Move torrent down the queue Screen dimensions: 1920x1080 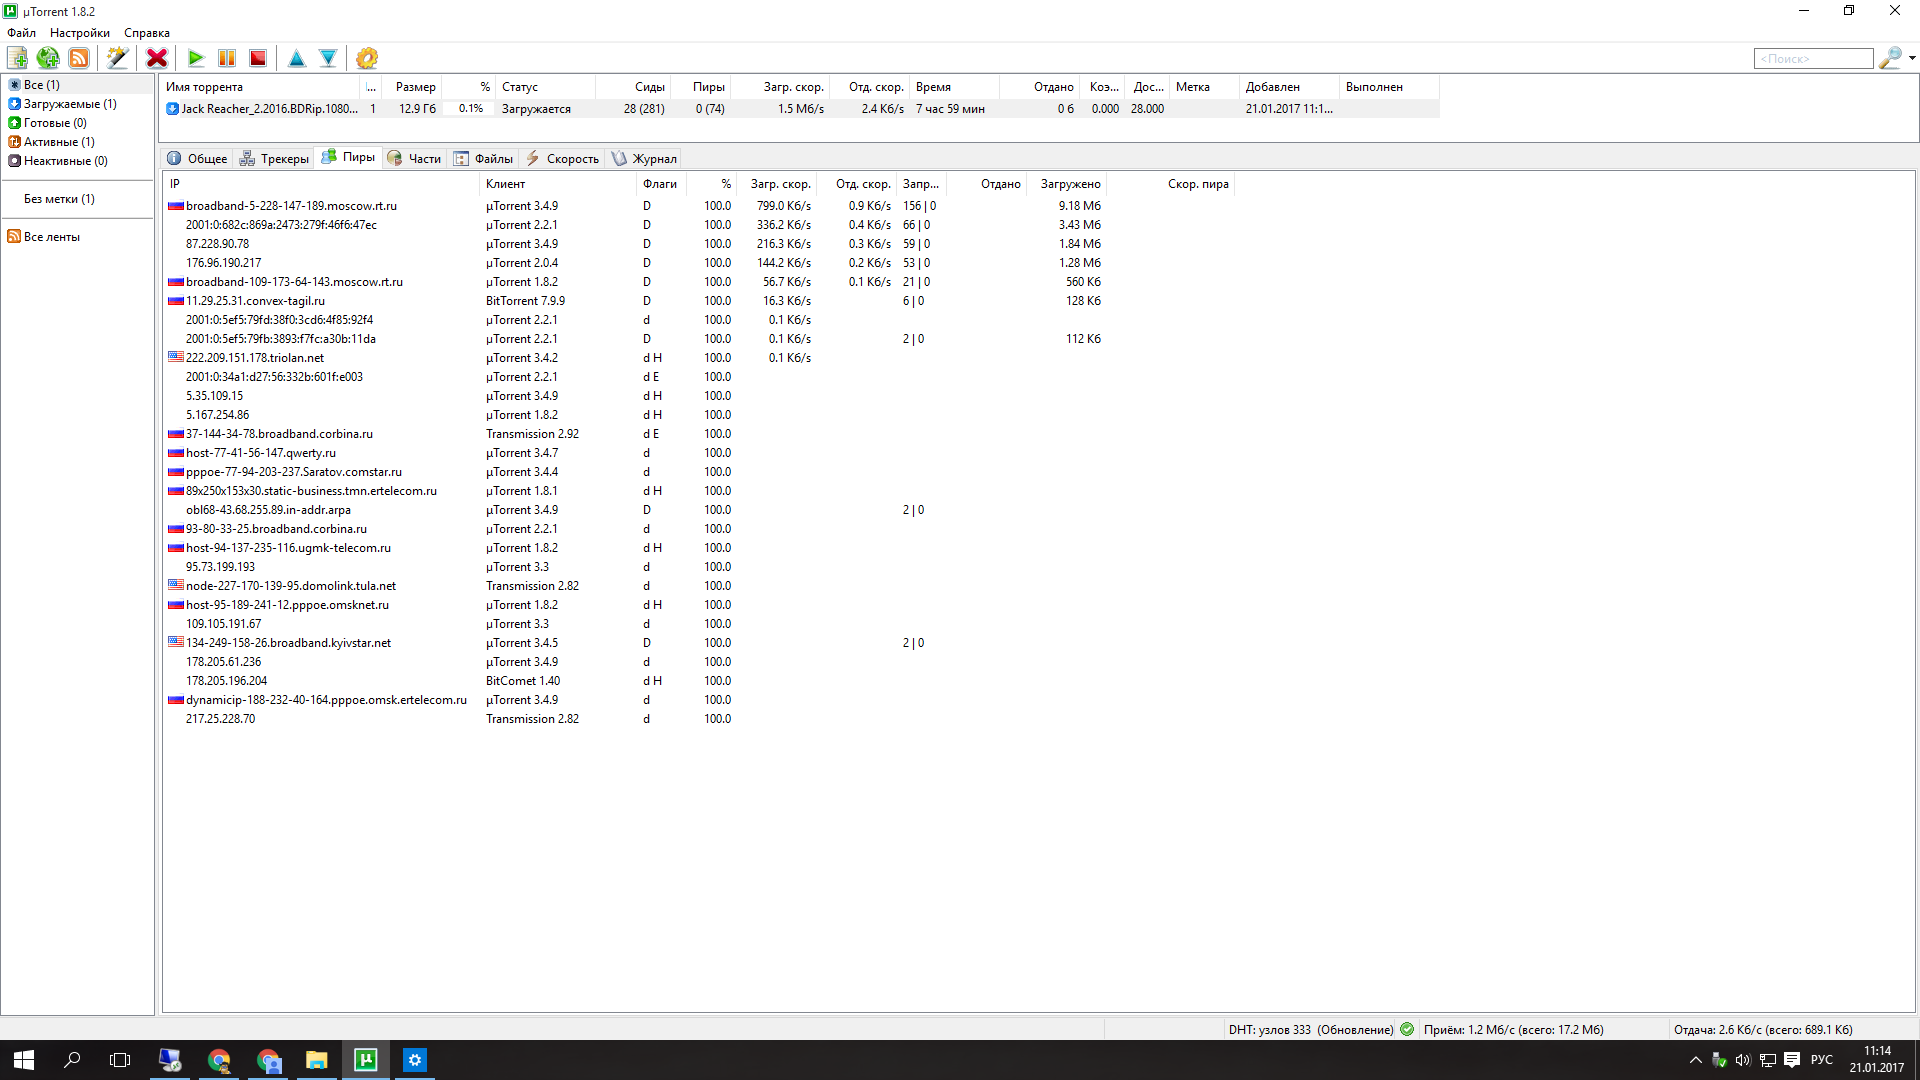pos(328,58)
